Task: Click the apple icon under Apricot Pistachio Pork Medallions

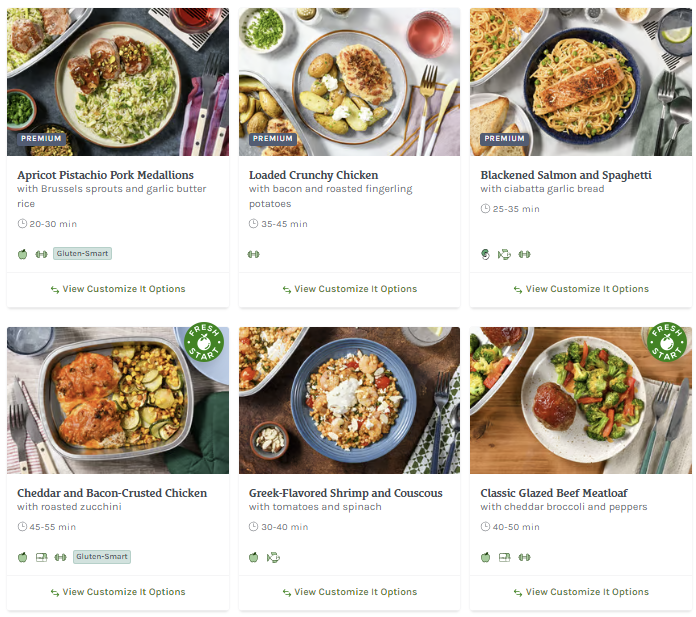Action: coord(22,254)
